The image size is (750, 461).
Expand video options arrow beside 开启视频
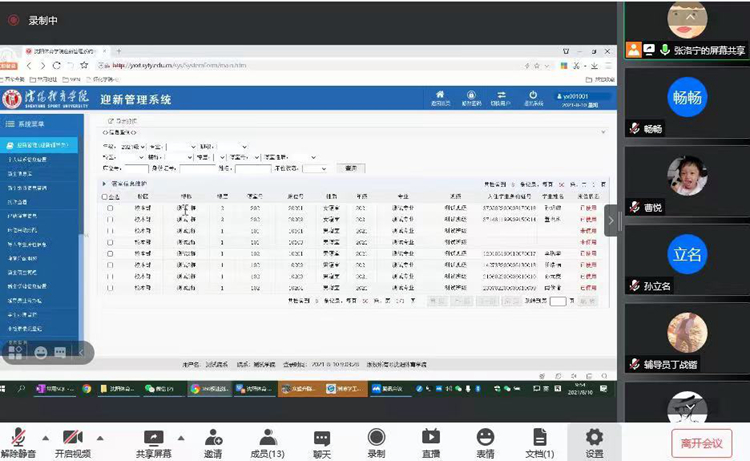point(100,438)
